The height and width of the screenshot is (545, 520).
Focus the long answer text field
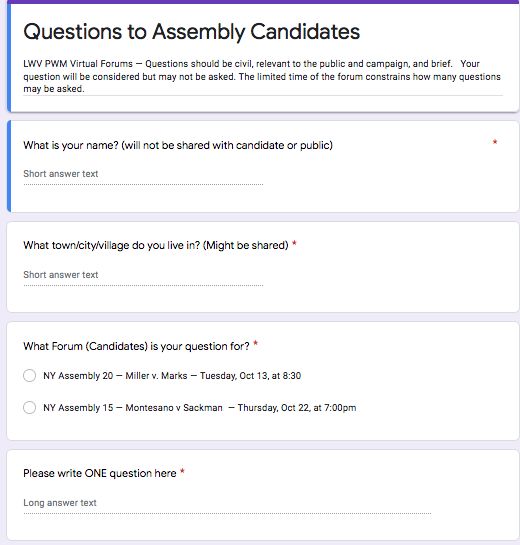click(227, 503)
